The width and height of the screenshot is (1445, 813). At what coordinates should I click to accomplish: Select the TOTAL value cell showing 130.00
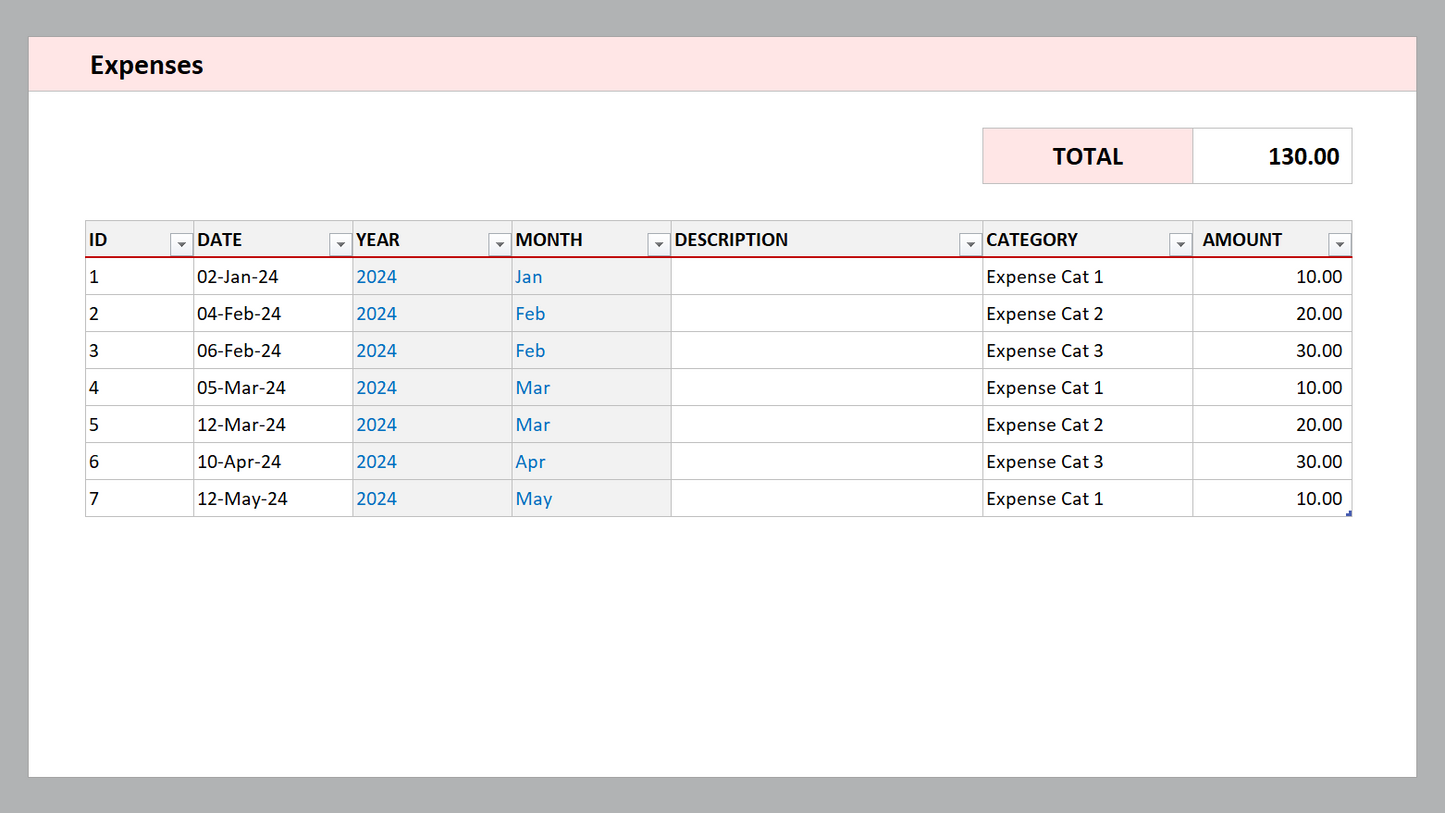(x=1272, y=156)
